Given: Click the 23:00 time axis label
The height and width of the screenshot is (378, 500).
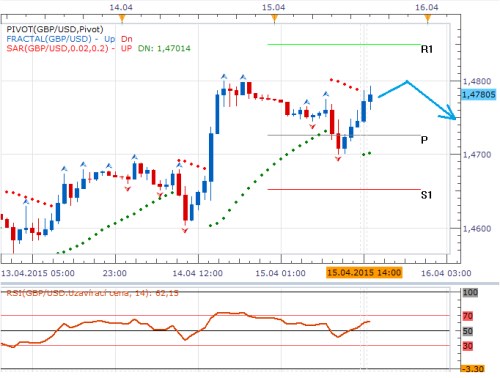Looking at the screenshot, I should click(x=115, y=273).
